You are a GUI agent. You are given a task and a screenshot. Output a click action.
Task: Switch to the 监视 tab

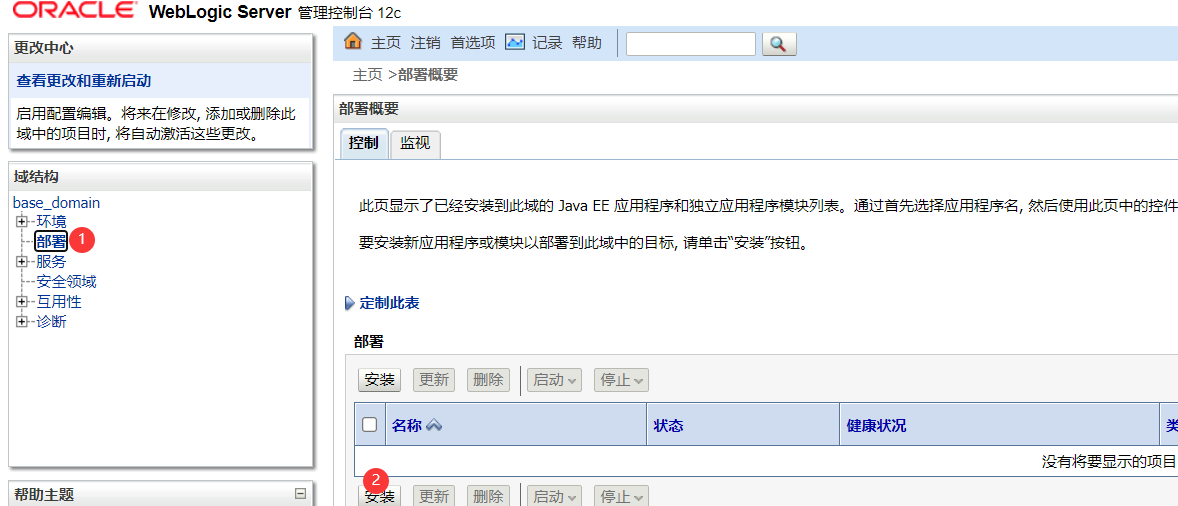click(415, 144)
